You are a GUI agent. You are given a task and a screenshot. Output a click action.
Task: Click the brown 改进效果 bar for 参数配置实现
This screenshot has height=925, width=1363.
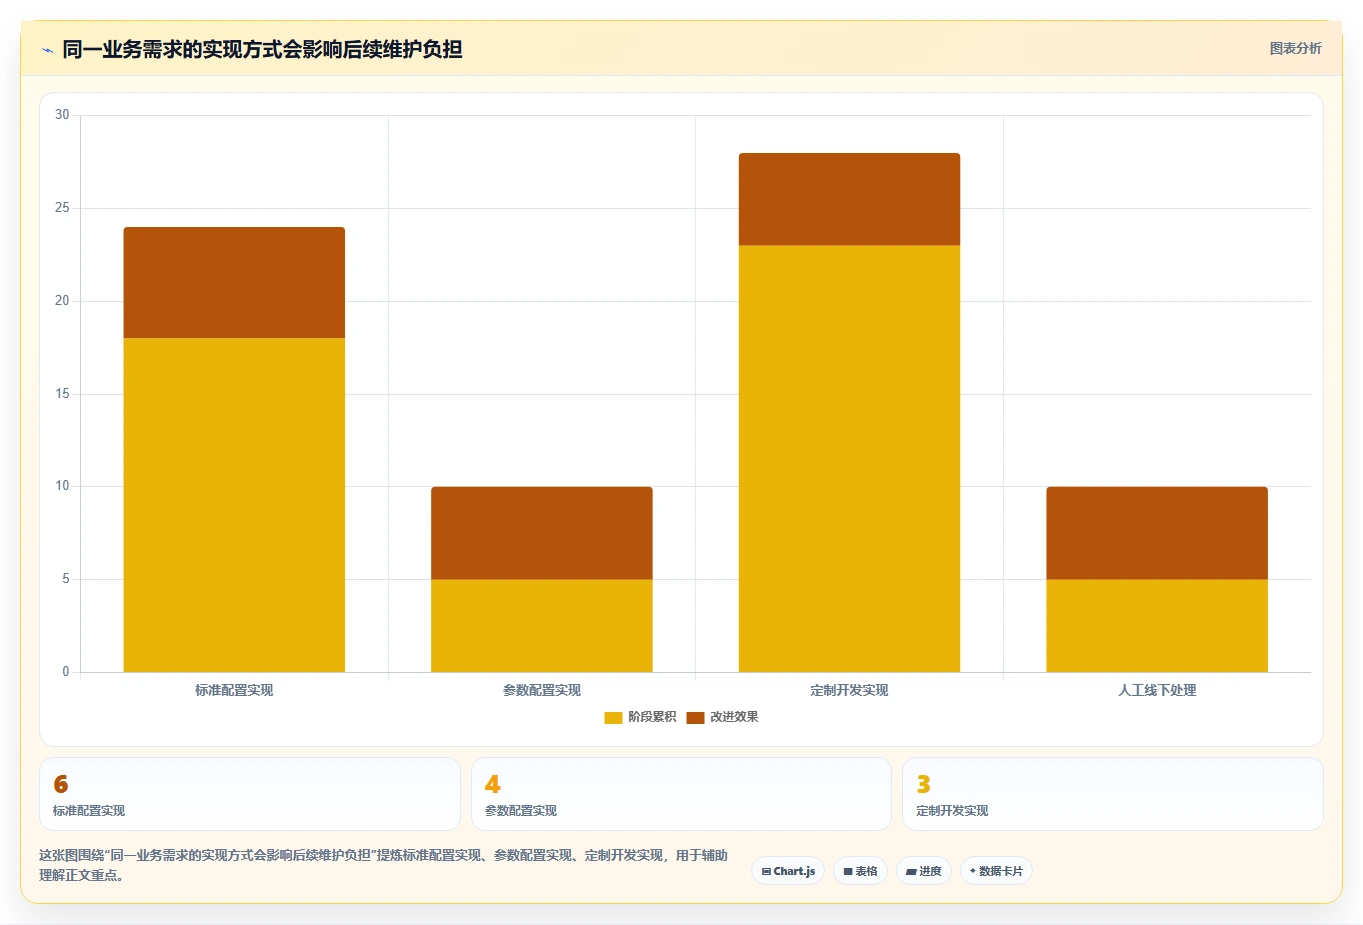(x=542, y=533)
